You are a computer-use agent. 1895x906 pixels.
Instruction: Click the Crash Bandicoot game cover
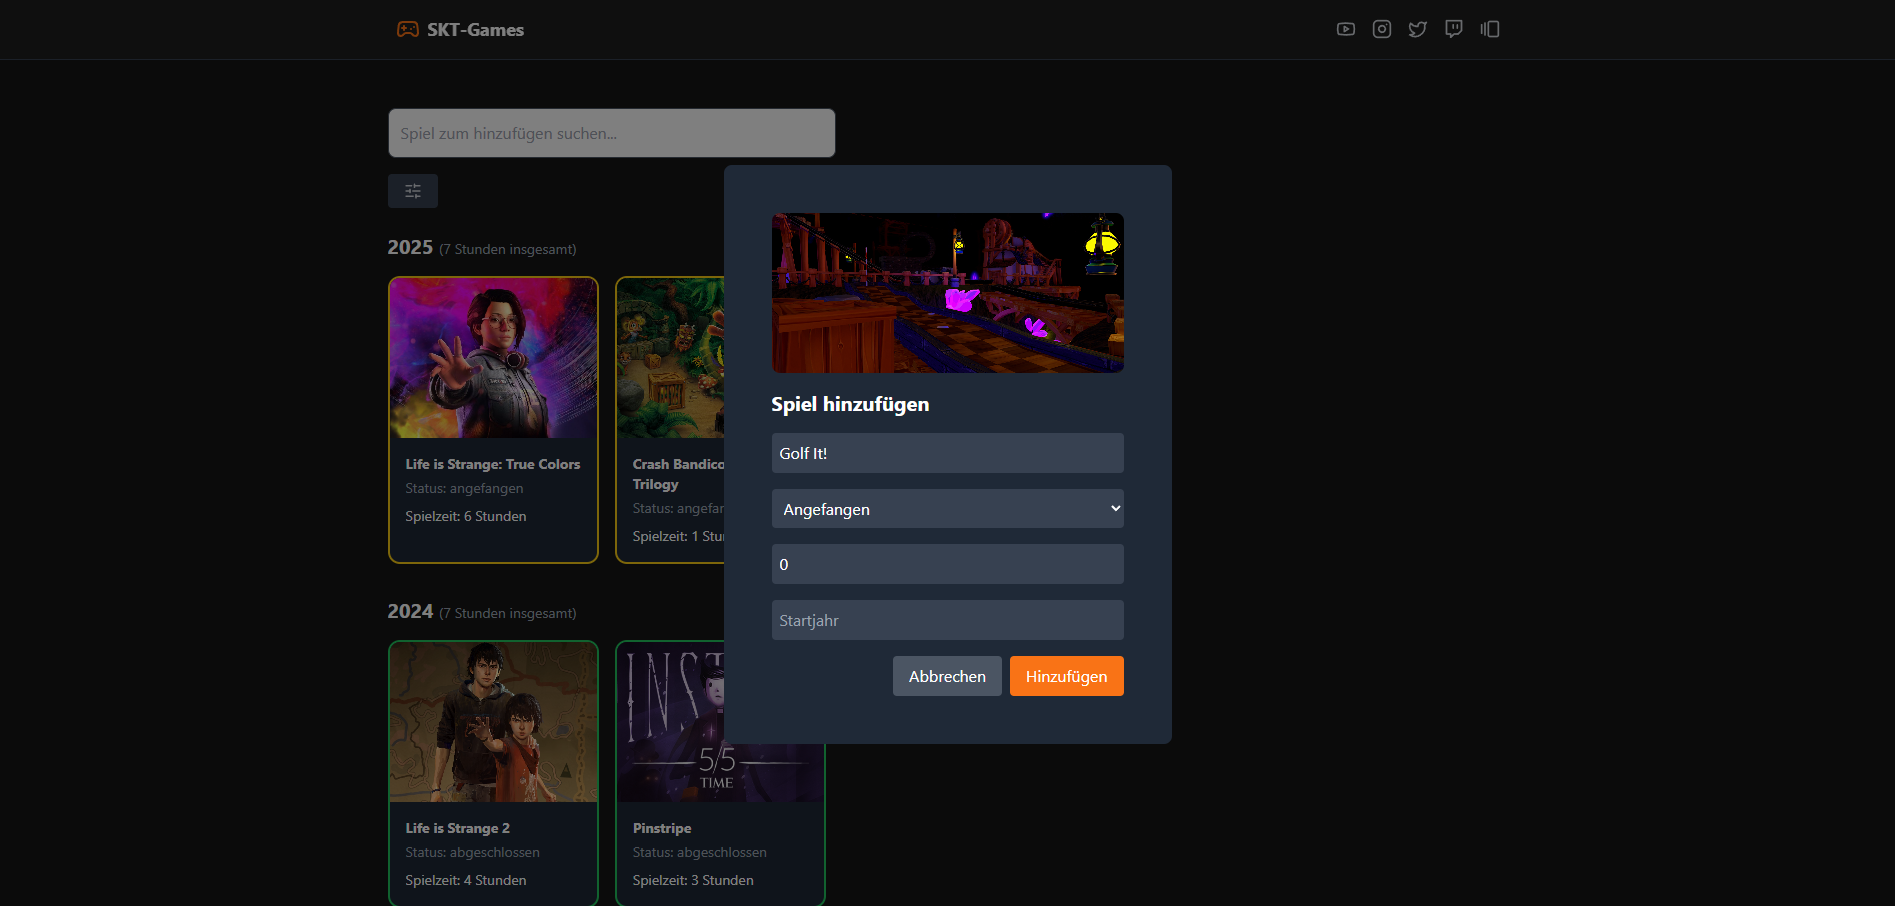670,358
